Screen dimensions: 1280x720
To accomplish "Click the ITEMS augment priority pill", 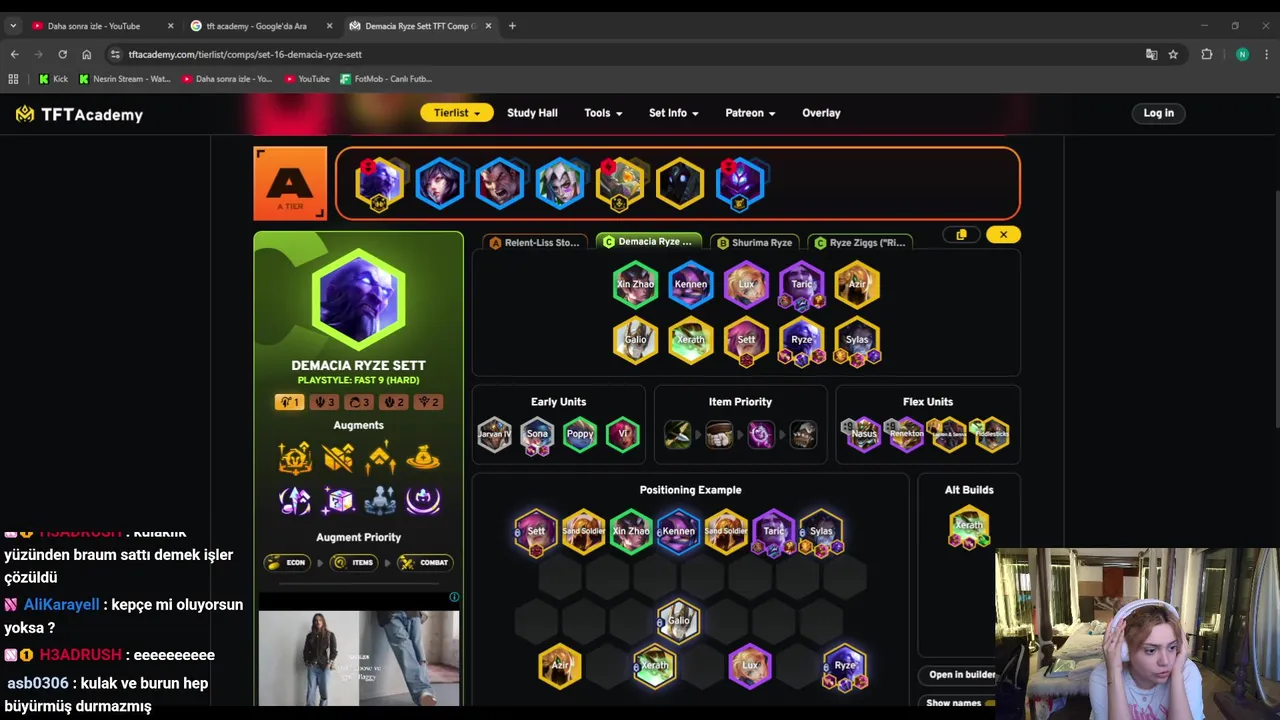I will (356, 562).
